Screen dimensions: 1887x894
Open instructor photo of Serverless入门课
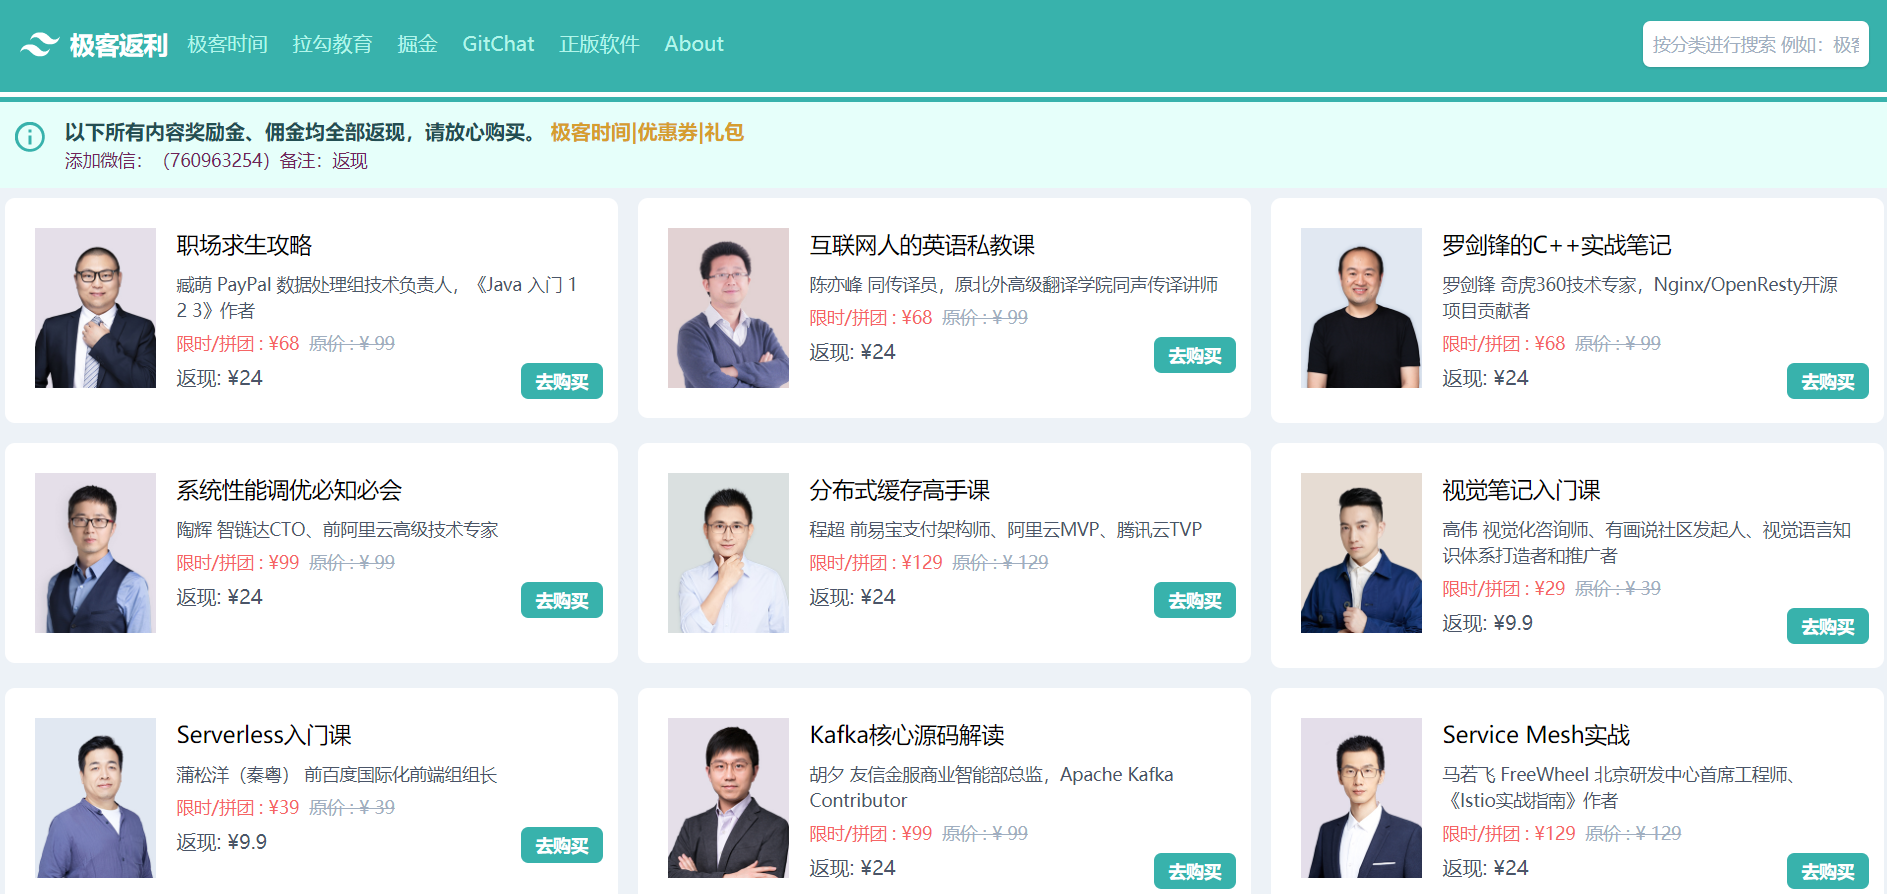pos(95,798)
